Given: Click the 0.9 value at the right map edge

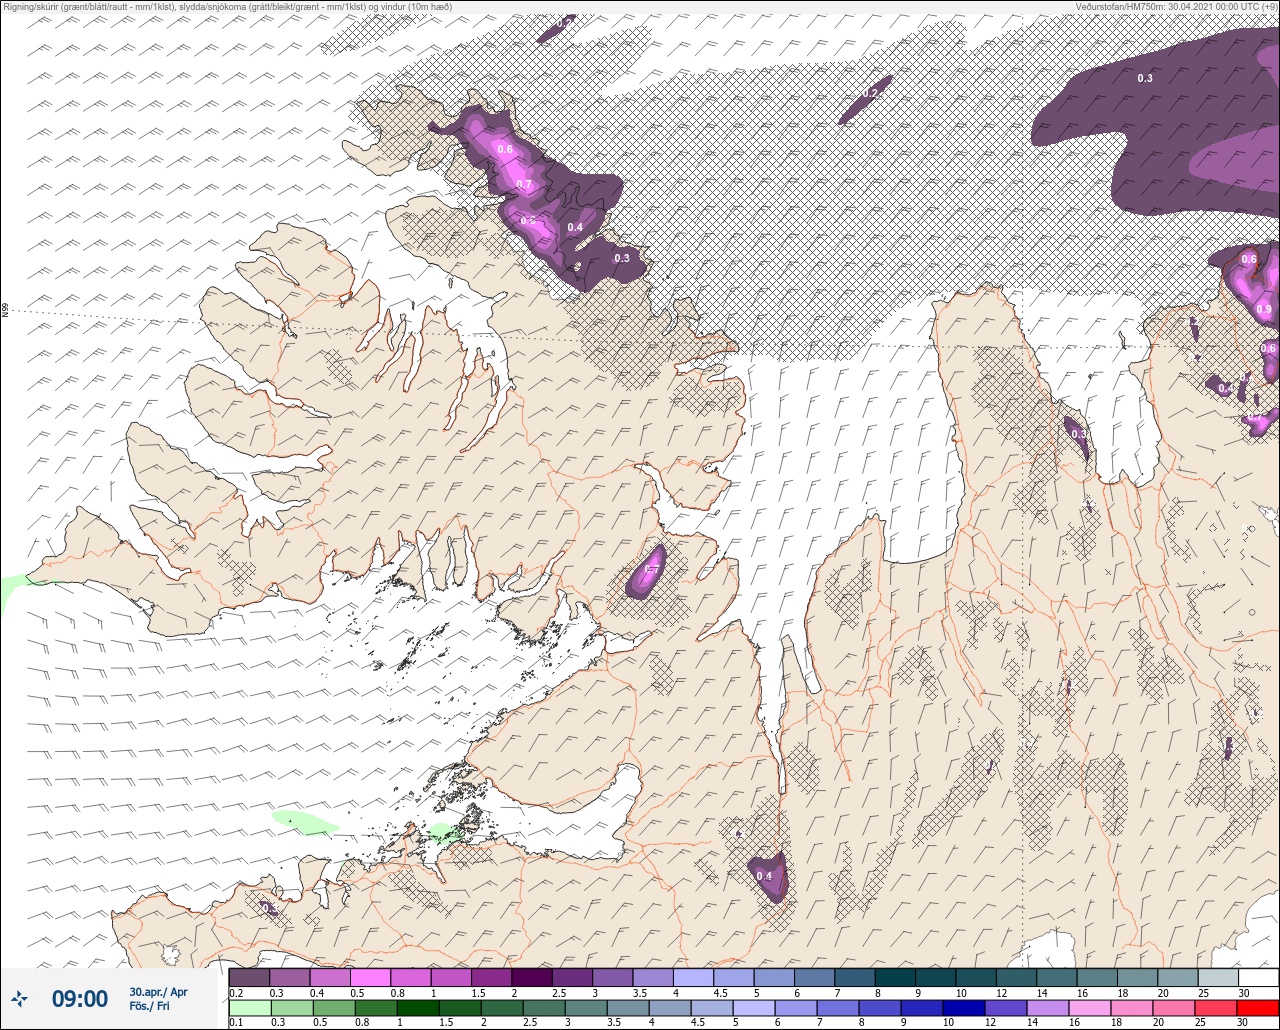Looking at the screenshot, I should pyautogui.click(x=1264, y=310).
